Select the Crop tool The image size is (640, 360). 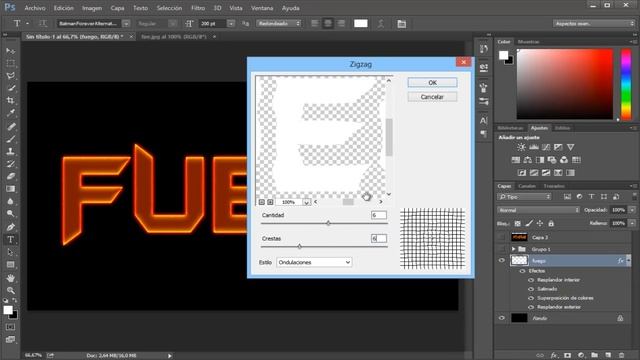click(x=11, y=100)
